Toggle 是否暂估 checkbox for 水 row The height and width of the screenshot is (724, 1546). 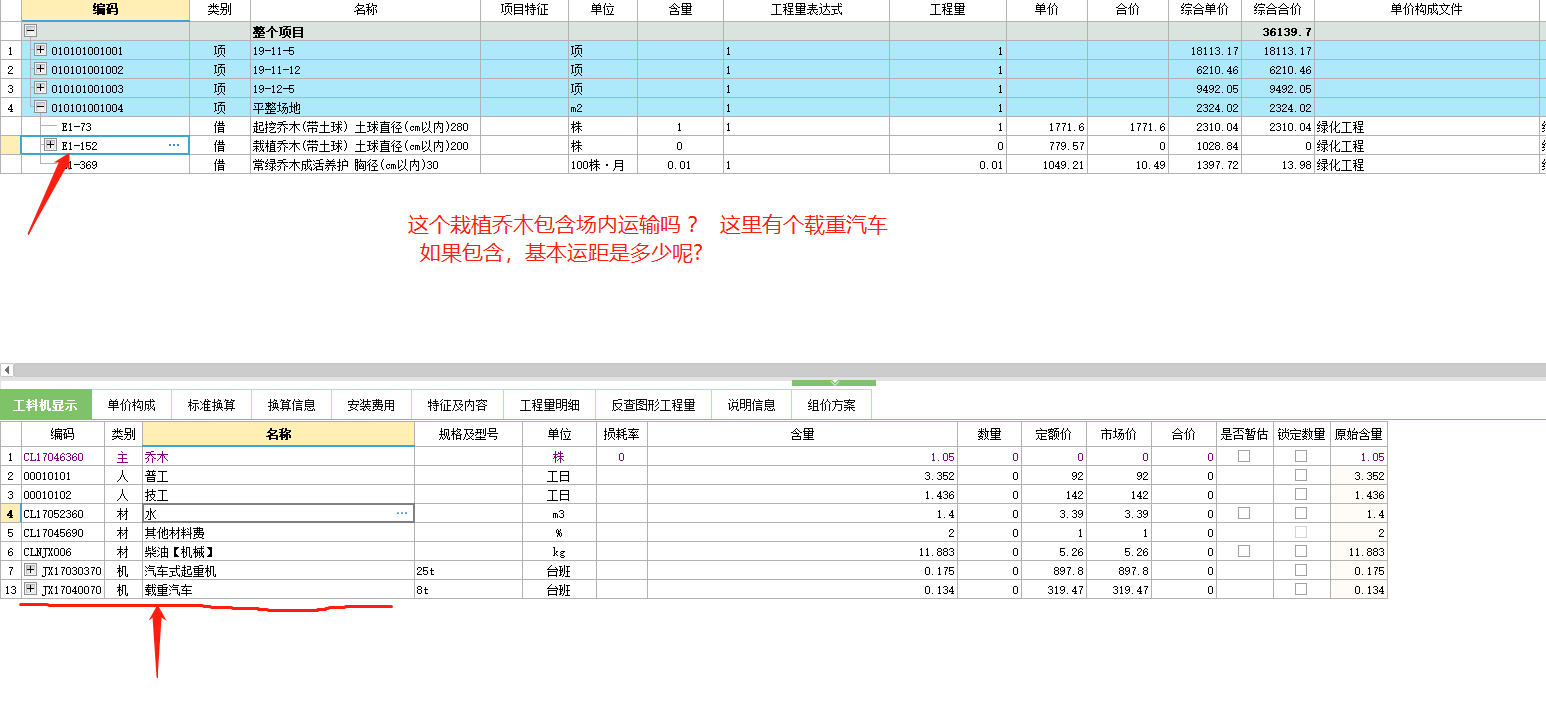point(1244,514)
